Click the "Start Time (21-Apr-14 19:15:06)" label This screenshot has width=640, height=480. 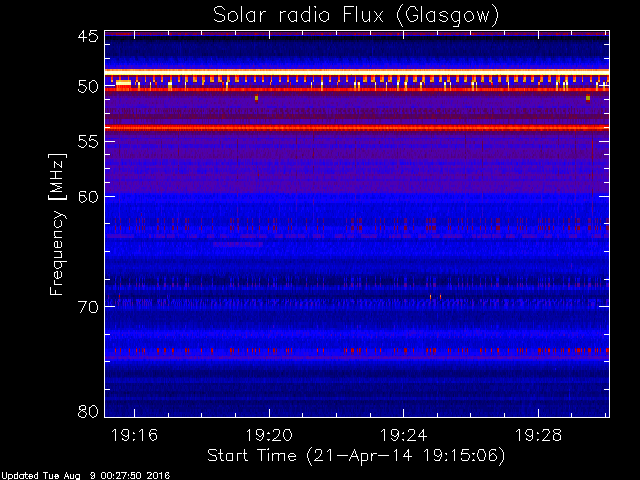356,456
